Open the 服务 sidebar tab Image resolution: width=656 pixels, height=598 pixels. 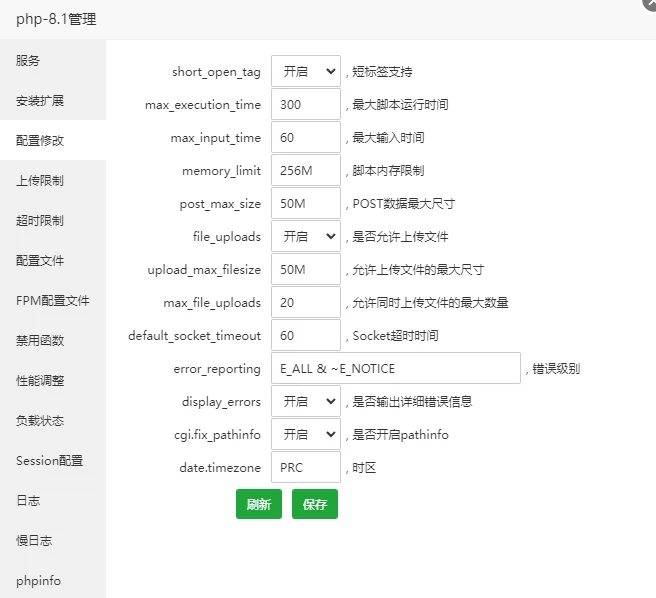point(53,60)
